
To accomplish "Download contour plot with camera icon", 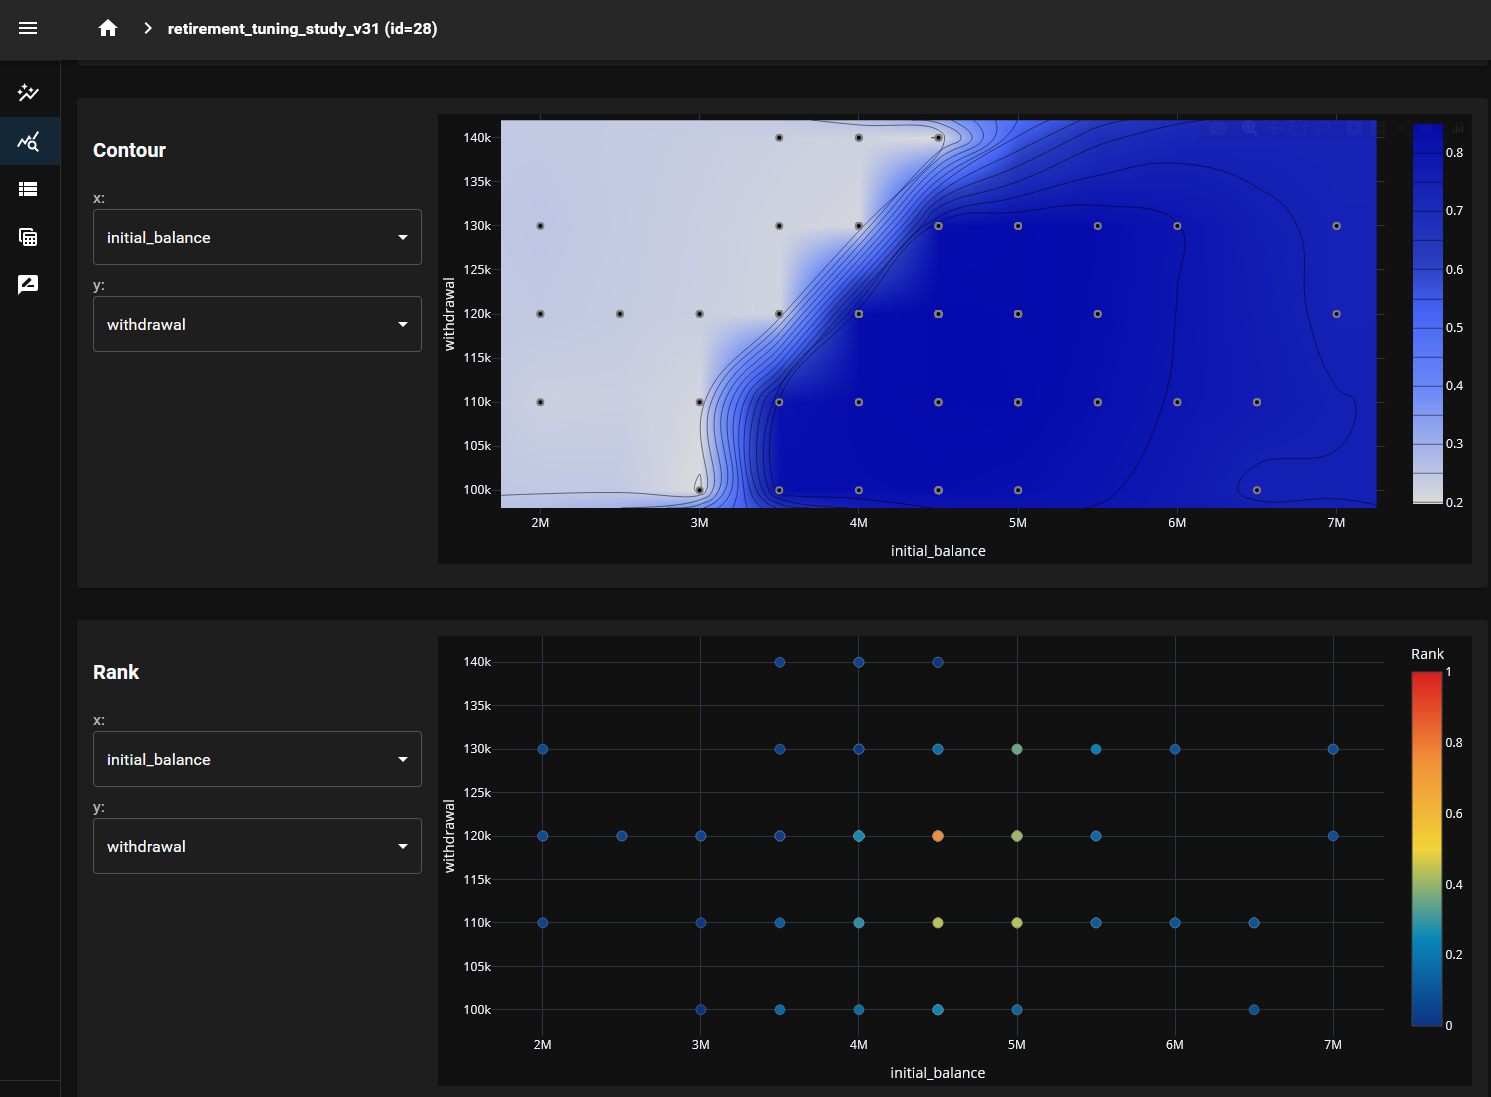I will (1218, 129).
